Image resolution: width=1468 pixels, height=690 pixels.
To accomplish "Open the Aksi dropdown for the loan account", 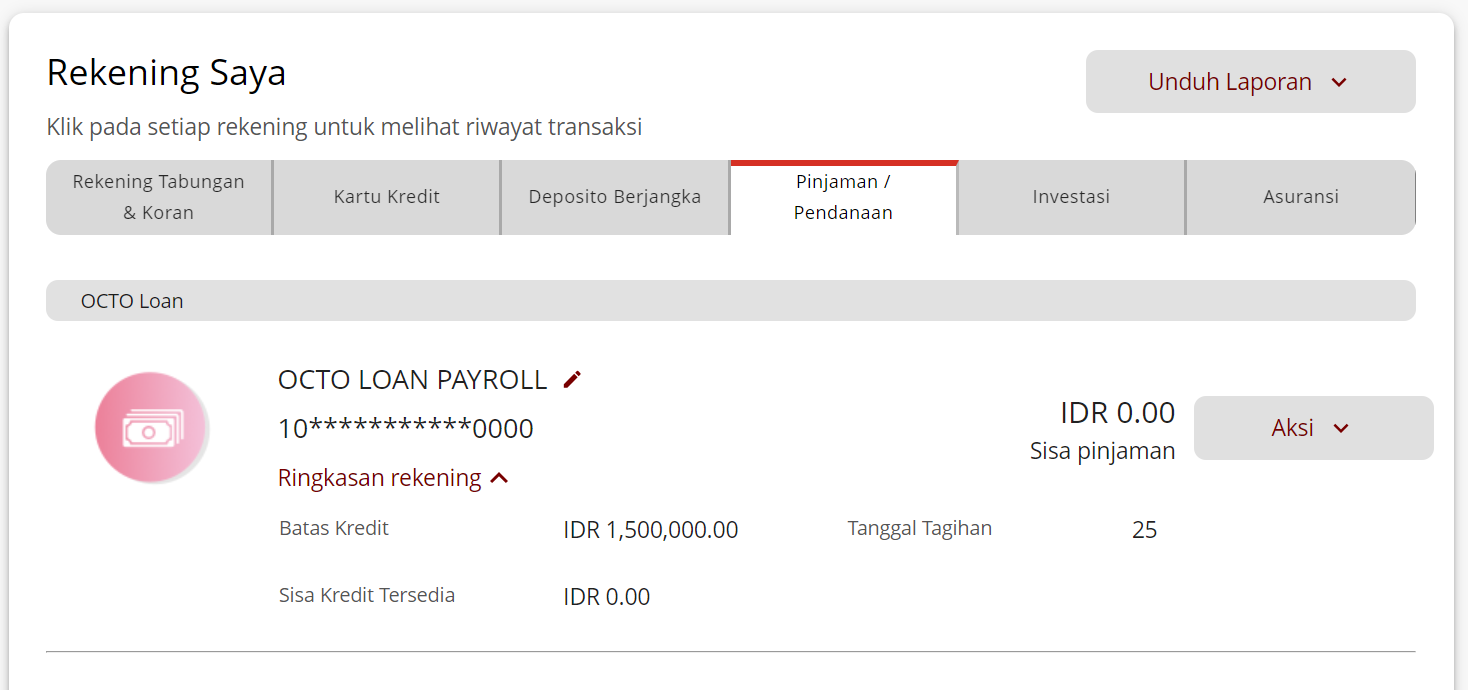I will click(x=1313, y=427).
